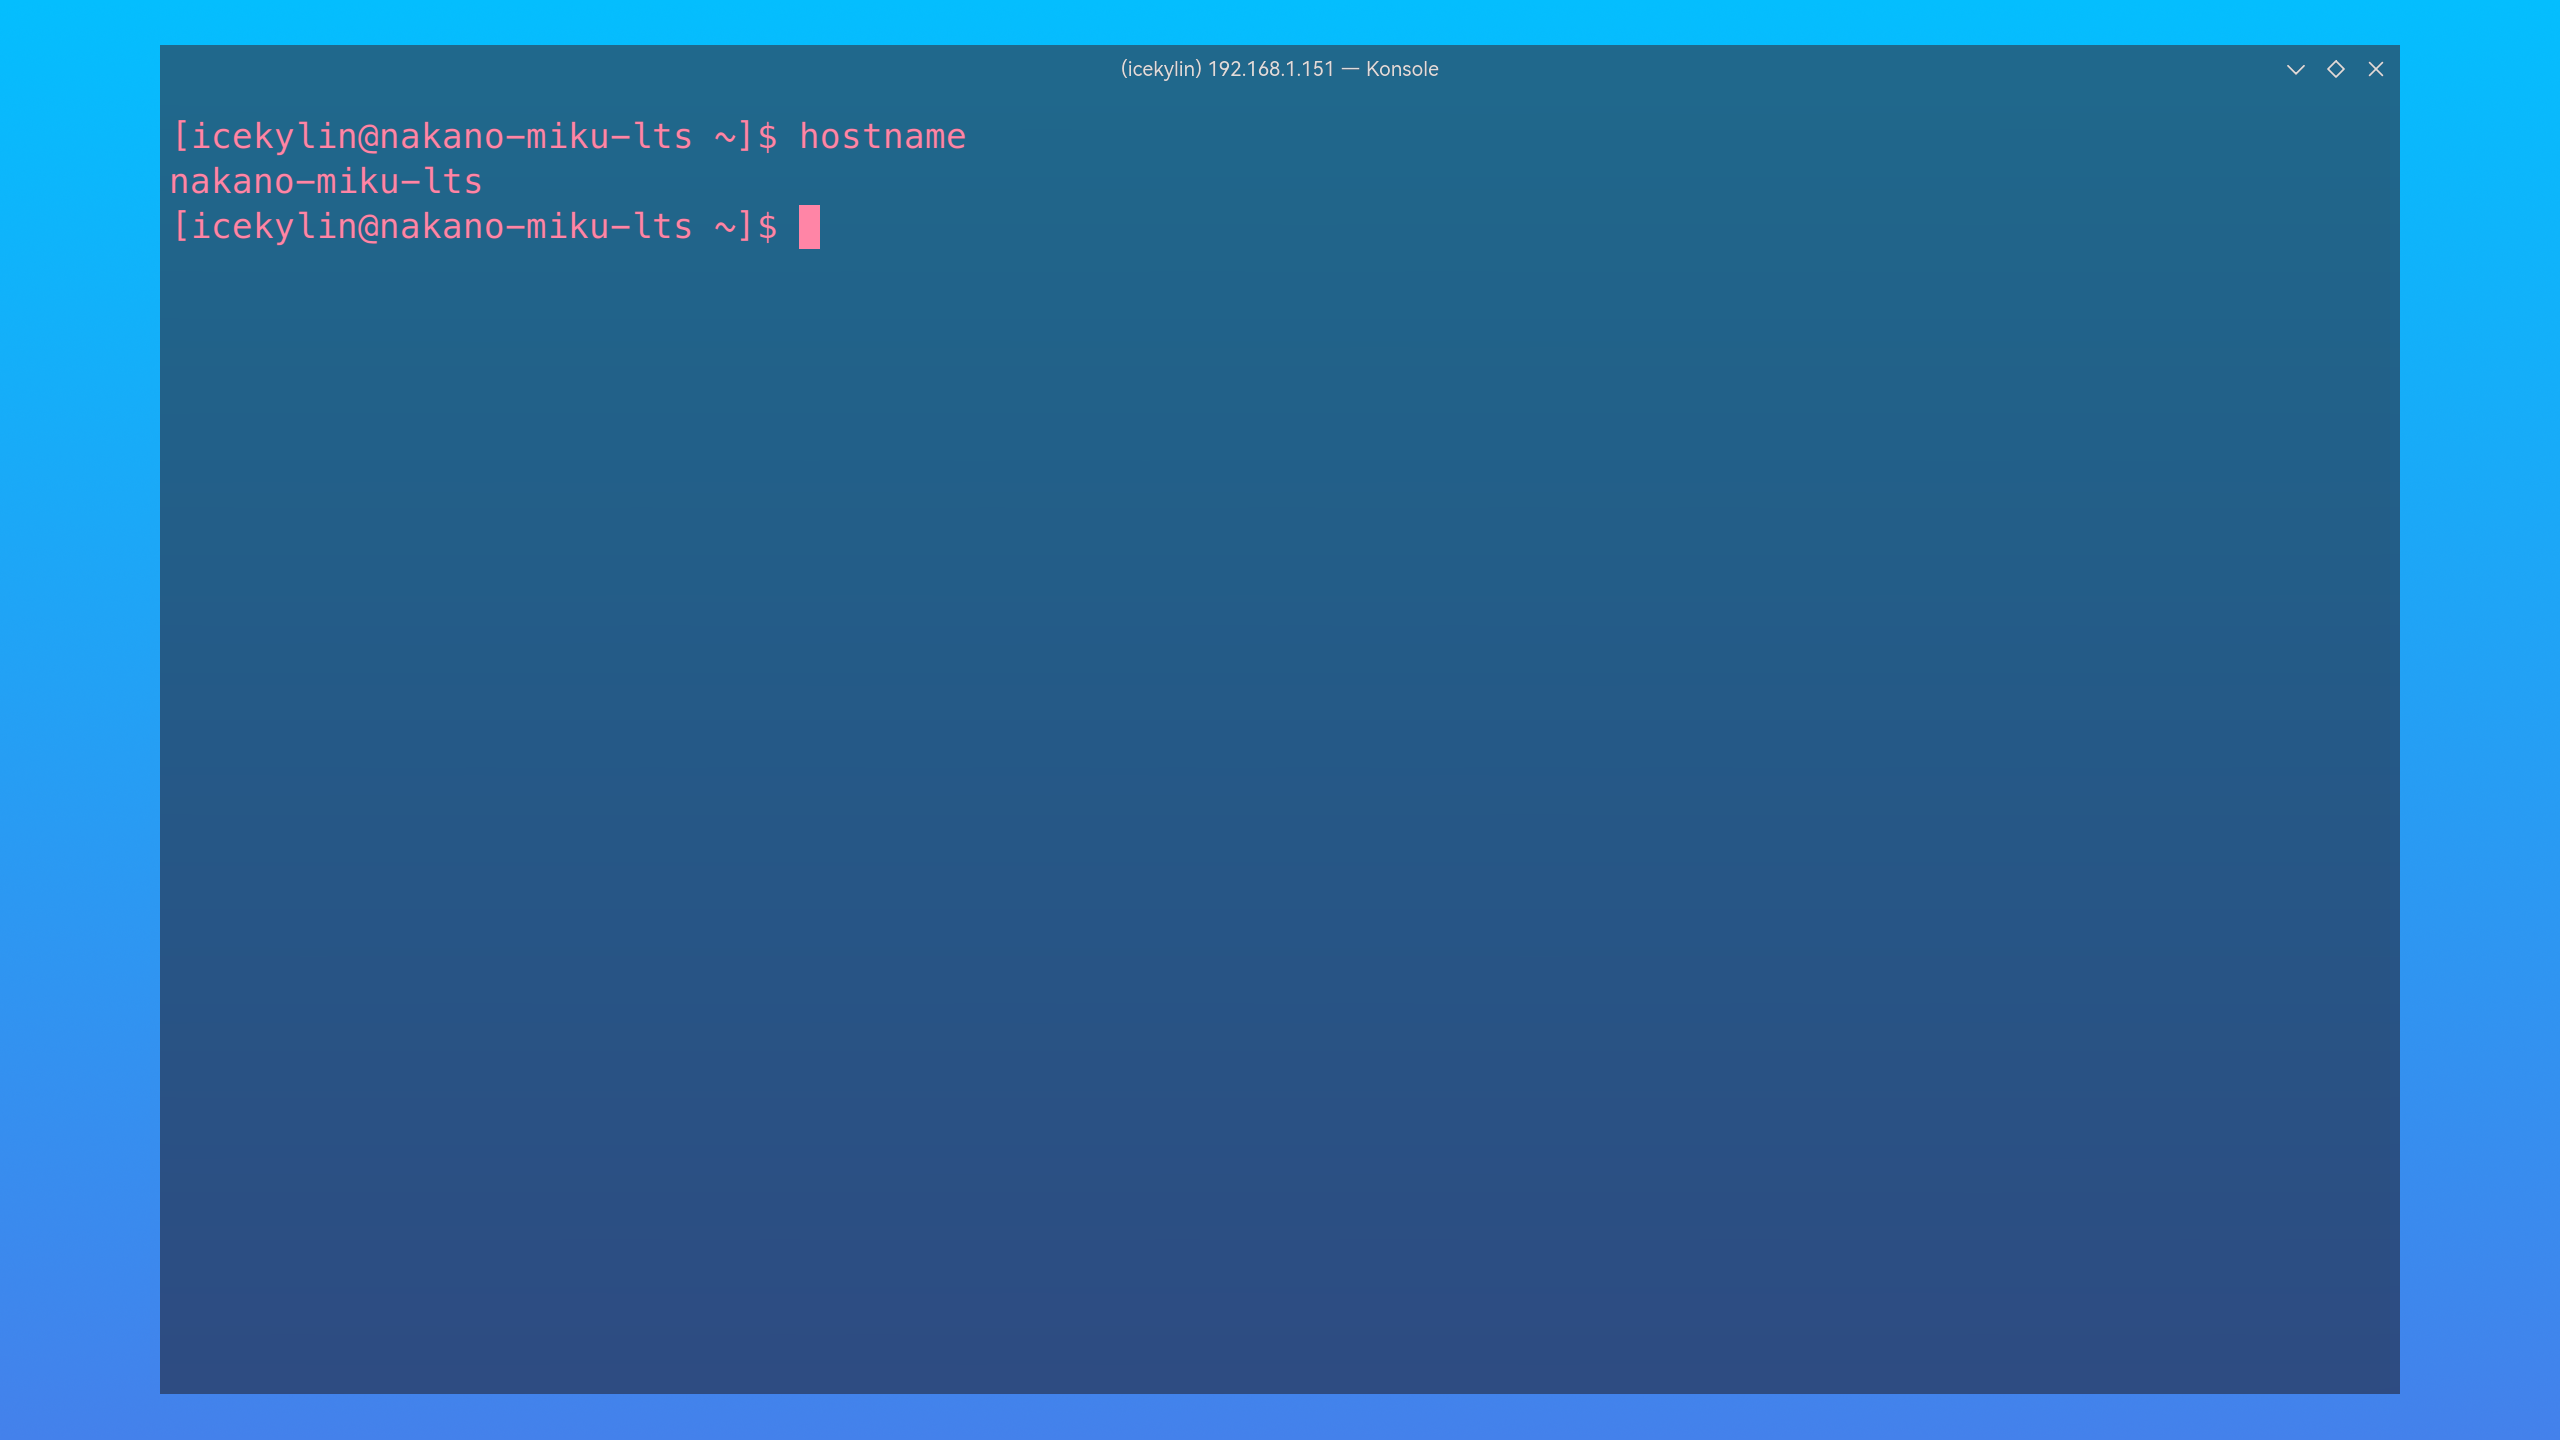This screenshot has width=2560, height=1440.
Task: Click the Konsole title bar
Action: click(x=1280, y=69)
